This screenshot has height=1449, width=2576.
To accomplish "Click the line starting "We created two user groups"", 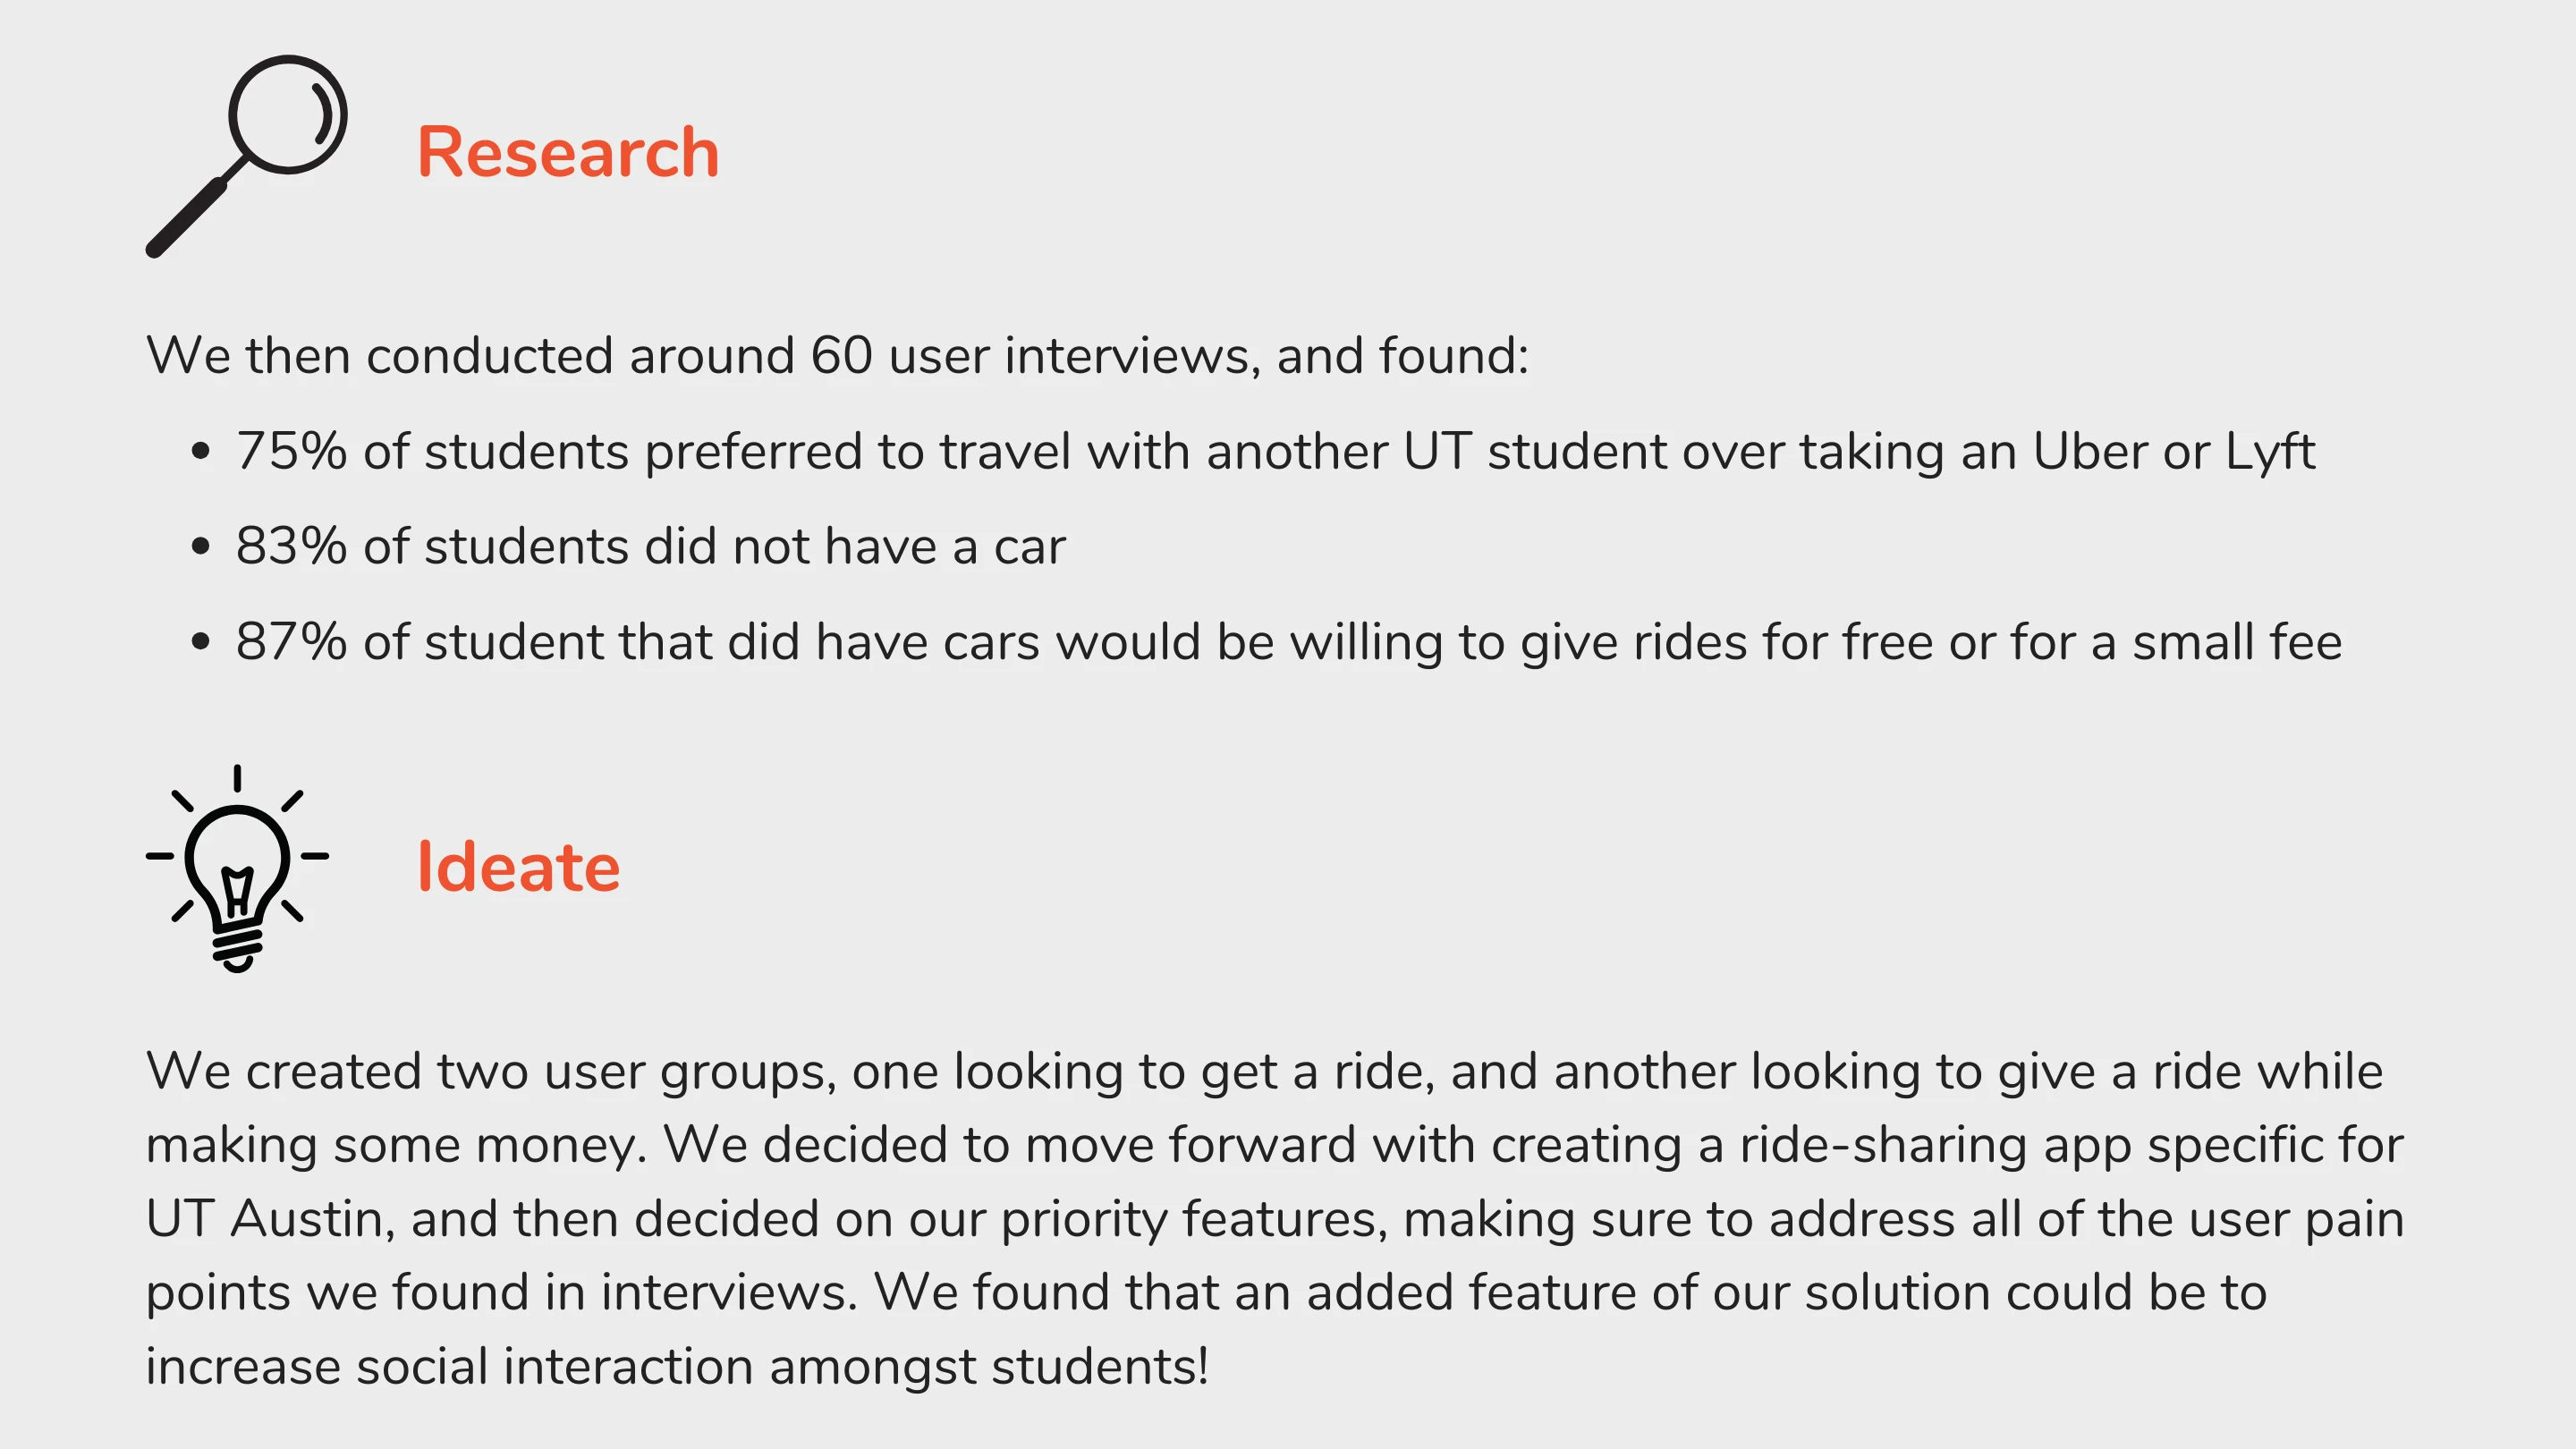I will (x=1264, y=1072).
